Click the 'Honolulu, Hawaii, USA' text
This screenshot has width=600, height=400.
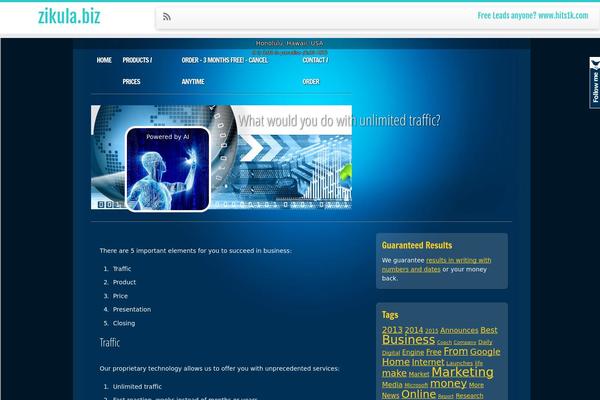click(289, 43)
